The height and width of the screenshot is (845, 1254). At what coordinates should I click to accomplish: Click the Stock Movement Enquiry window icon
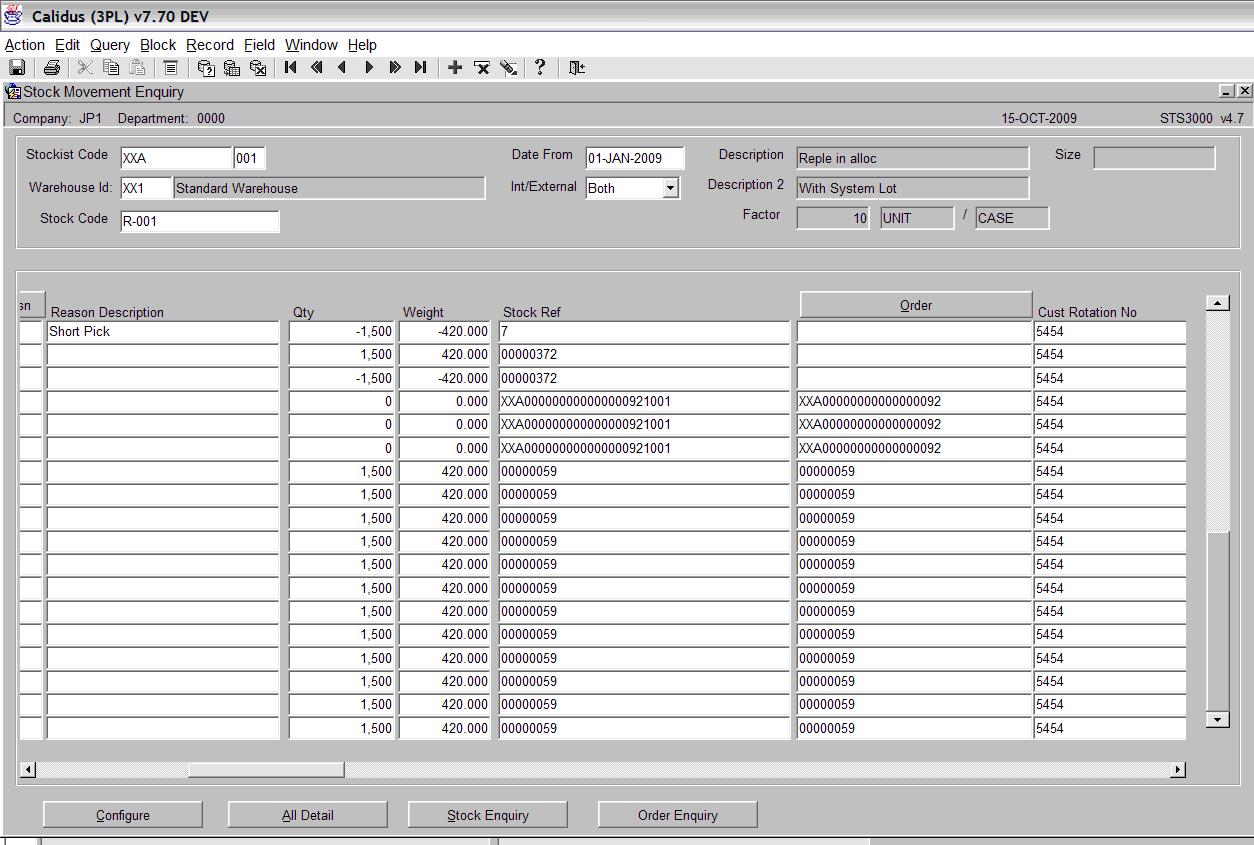tap(13, 92)
